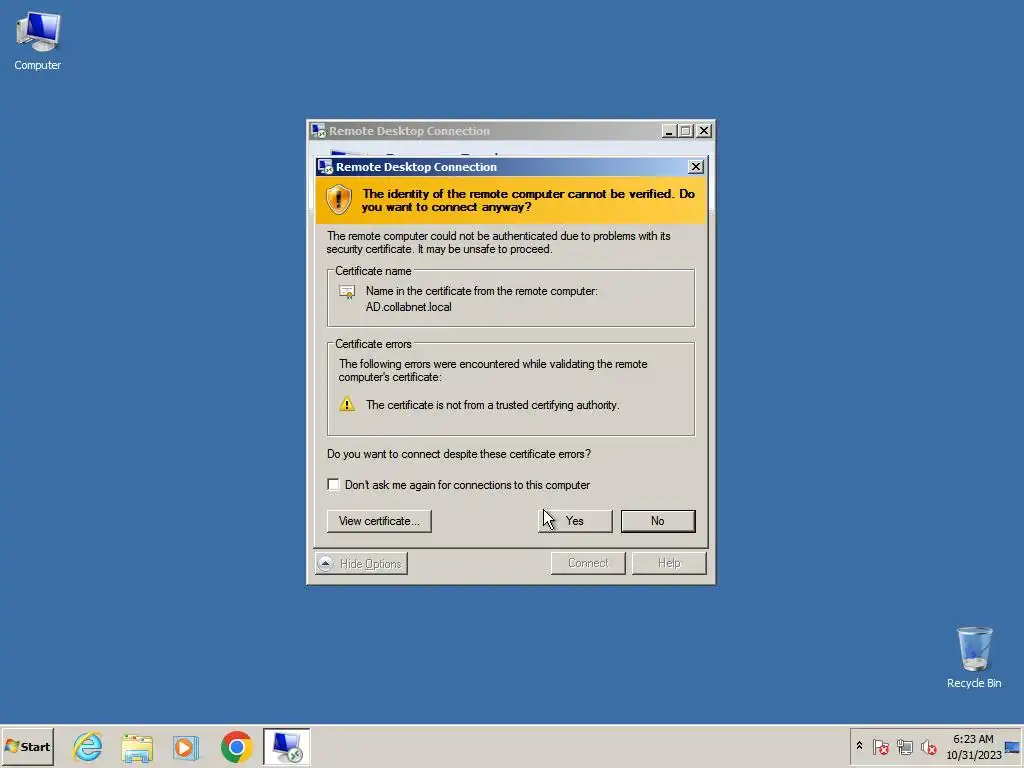
Task: Launch Windows Media Player from taskbar
Action: click(186, 746)
